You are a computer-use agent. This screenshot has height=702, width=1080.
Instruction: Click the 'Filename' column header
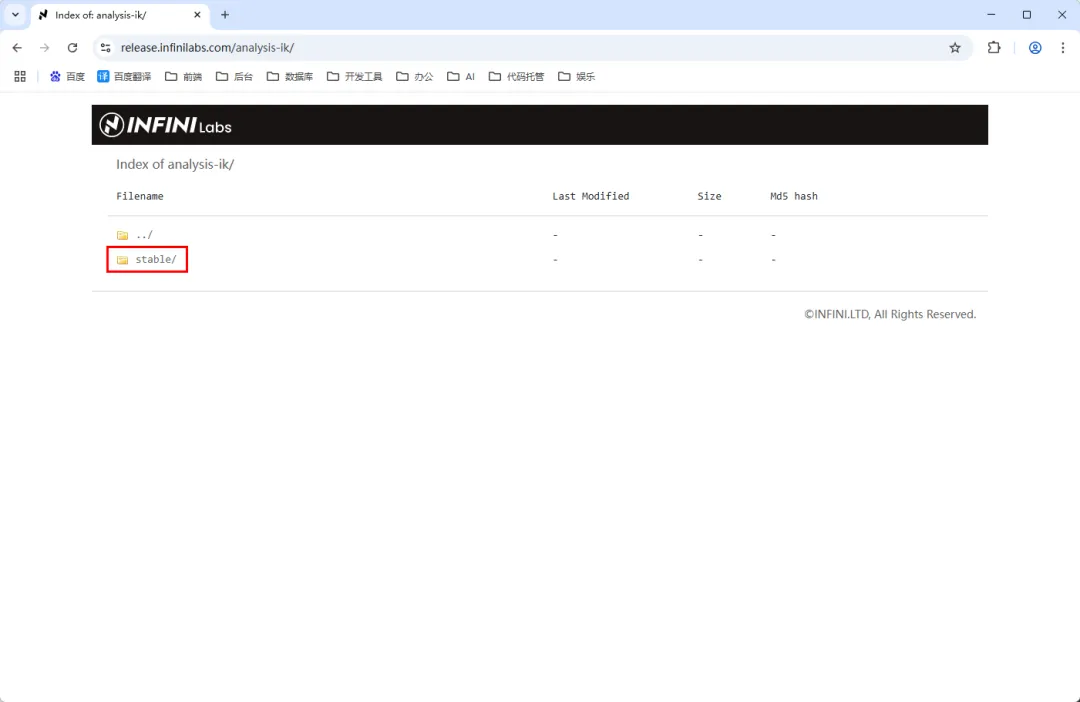140,196
